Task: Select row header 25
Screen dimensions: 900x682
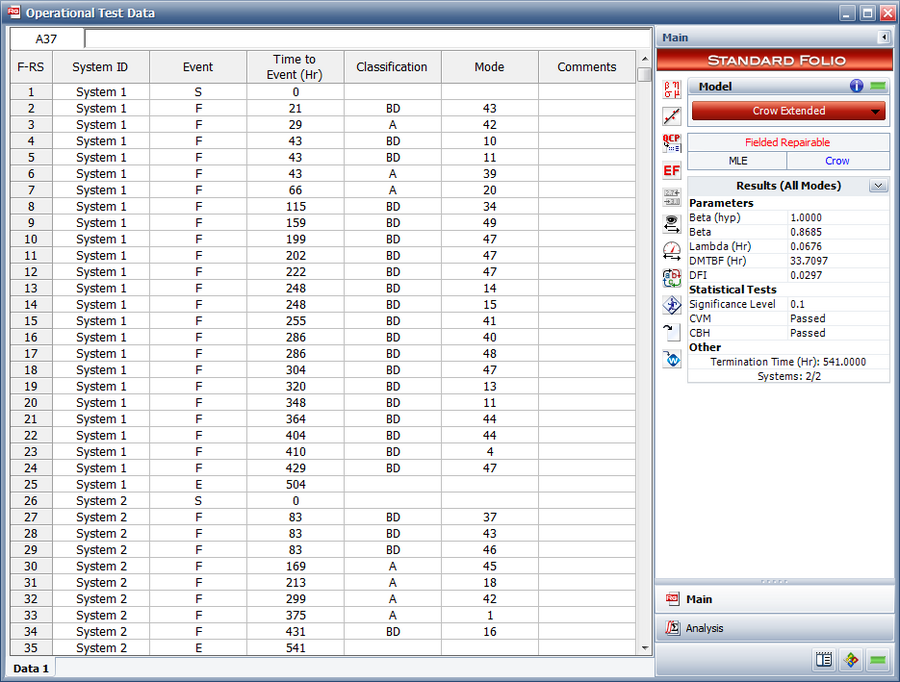Action: coord(31,485)
